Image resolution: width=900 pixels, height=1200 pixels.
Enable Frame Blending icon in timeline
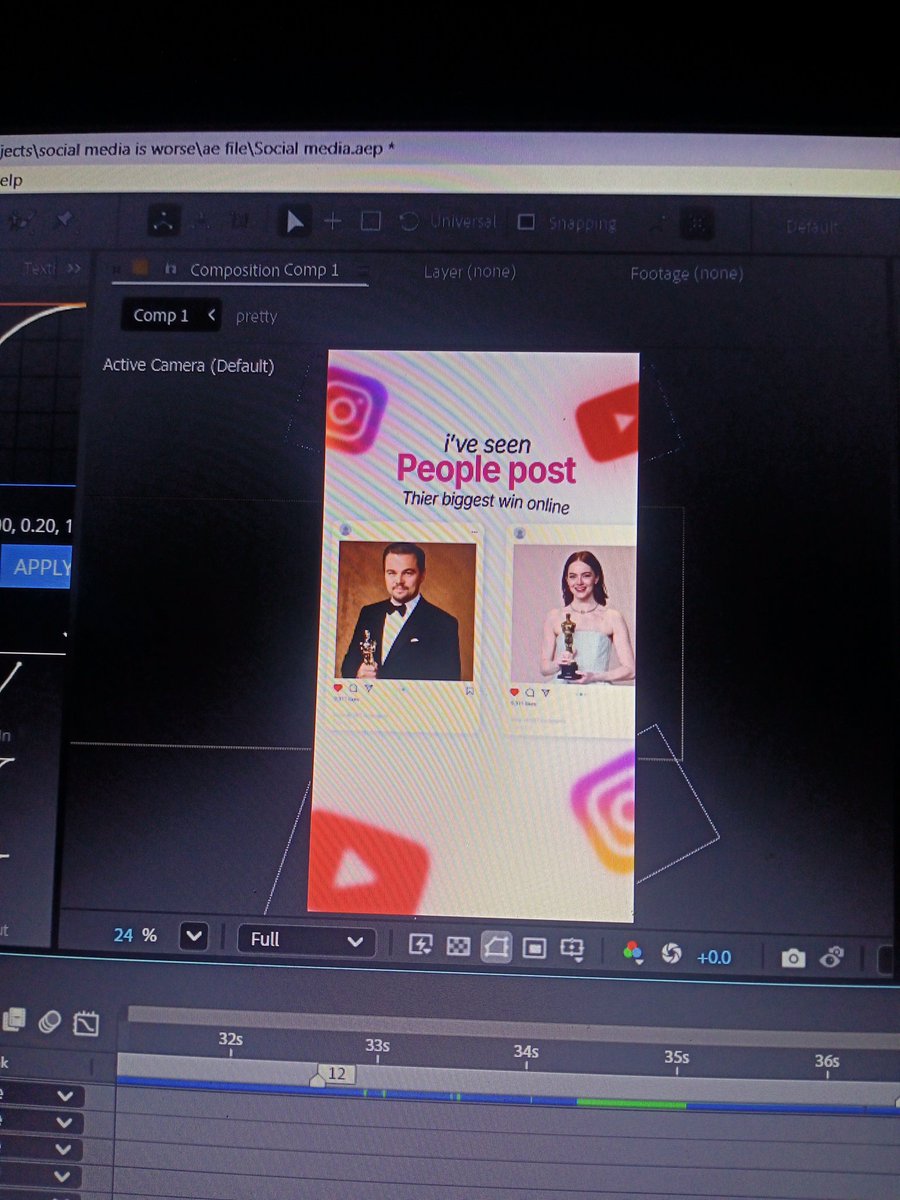pos(14,1020)
